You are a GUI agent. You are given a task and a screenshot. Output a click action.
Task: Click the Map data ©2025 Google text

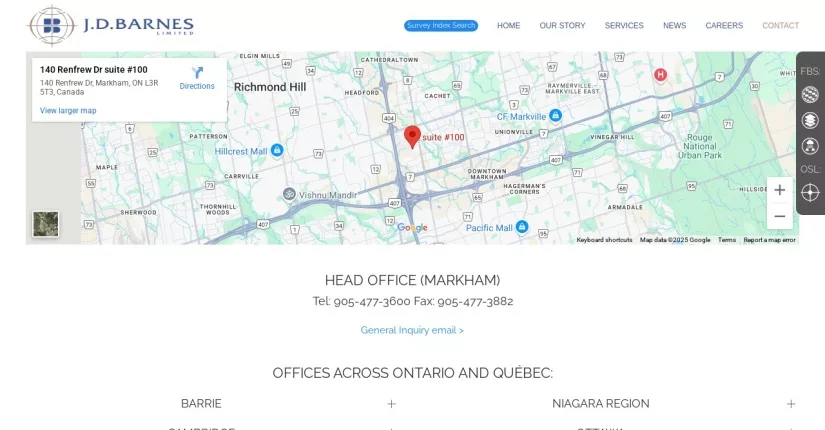point(675,240)
